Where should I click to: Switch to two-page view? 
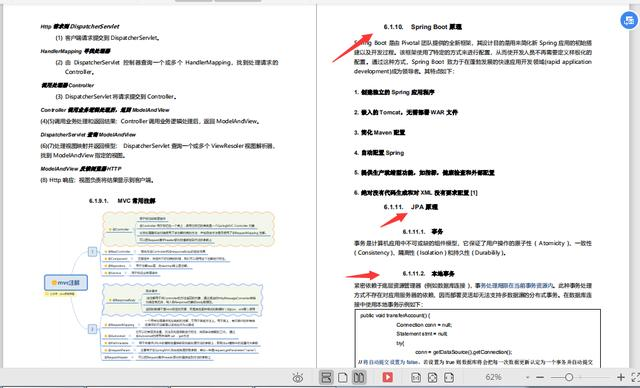(x=359, y=377)
